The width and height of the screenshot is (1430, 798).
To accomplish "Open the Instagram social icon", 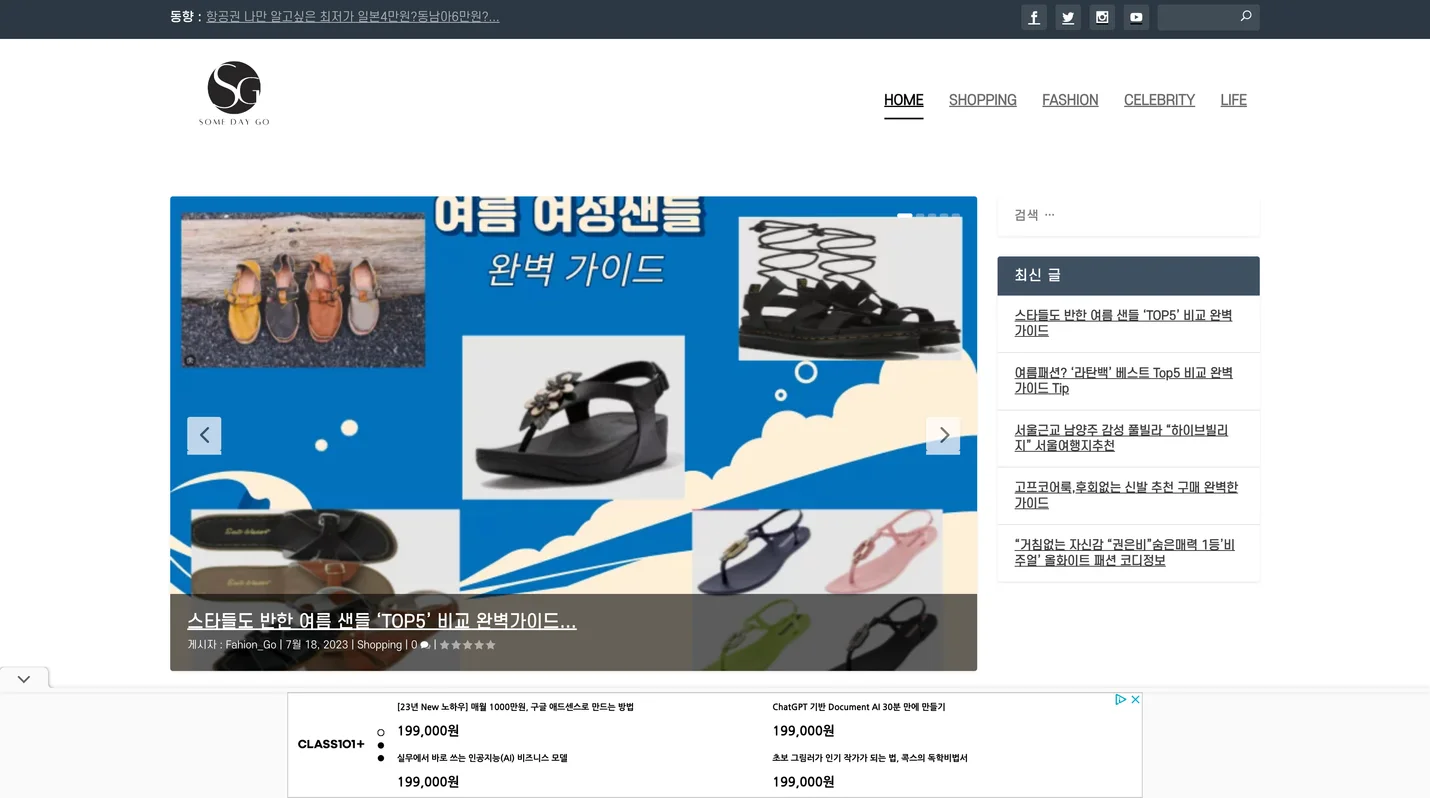I will pos(1102,17).
